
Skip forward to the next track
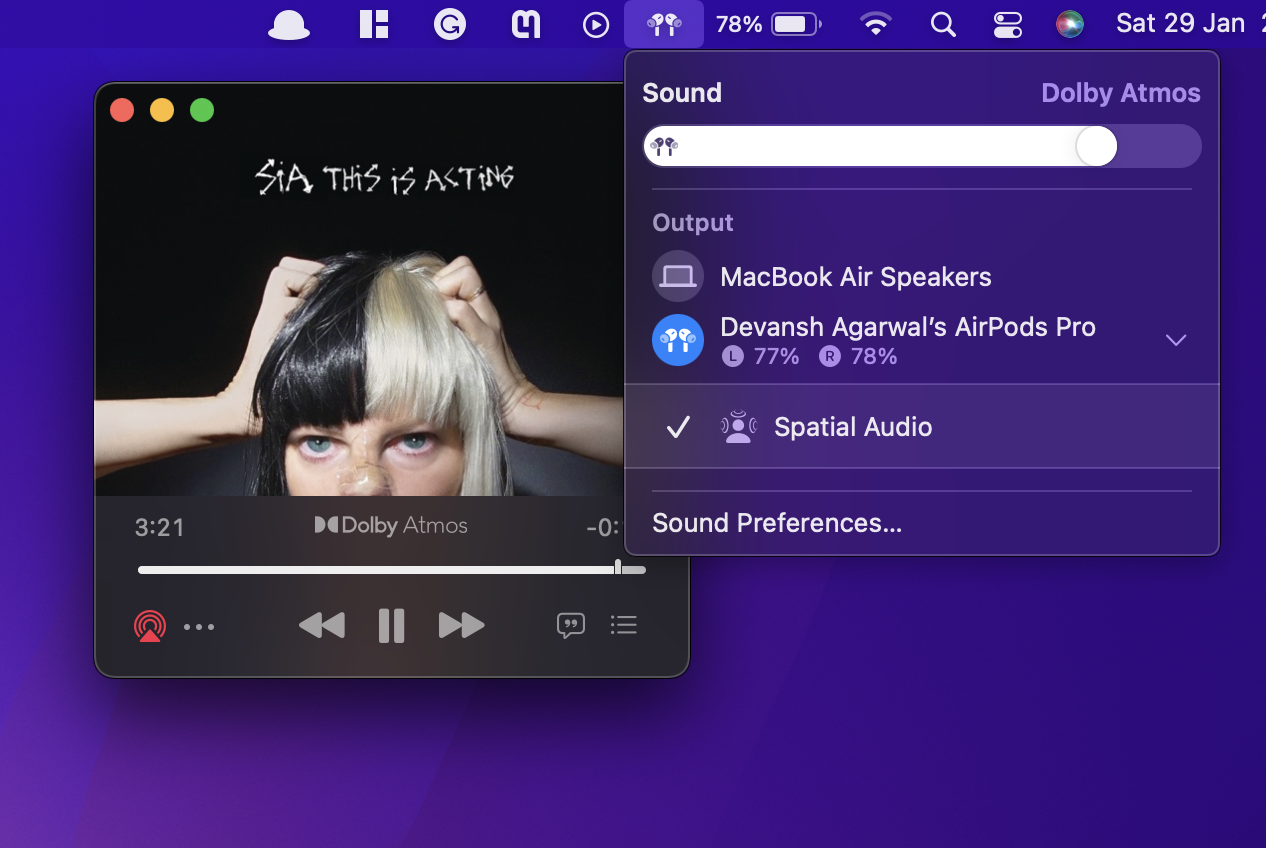coord(461,626)
